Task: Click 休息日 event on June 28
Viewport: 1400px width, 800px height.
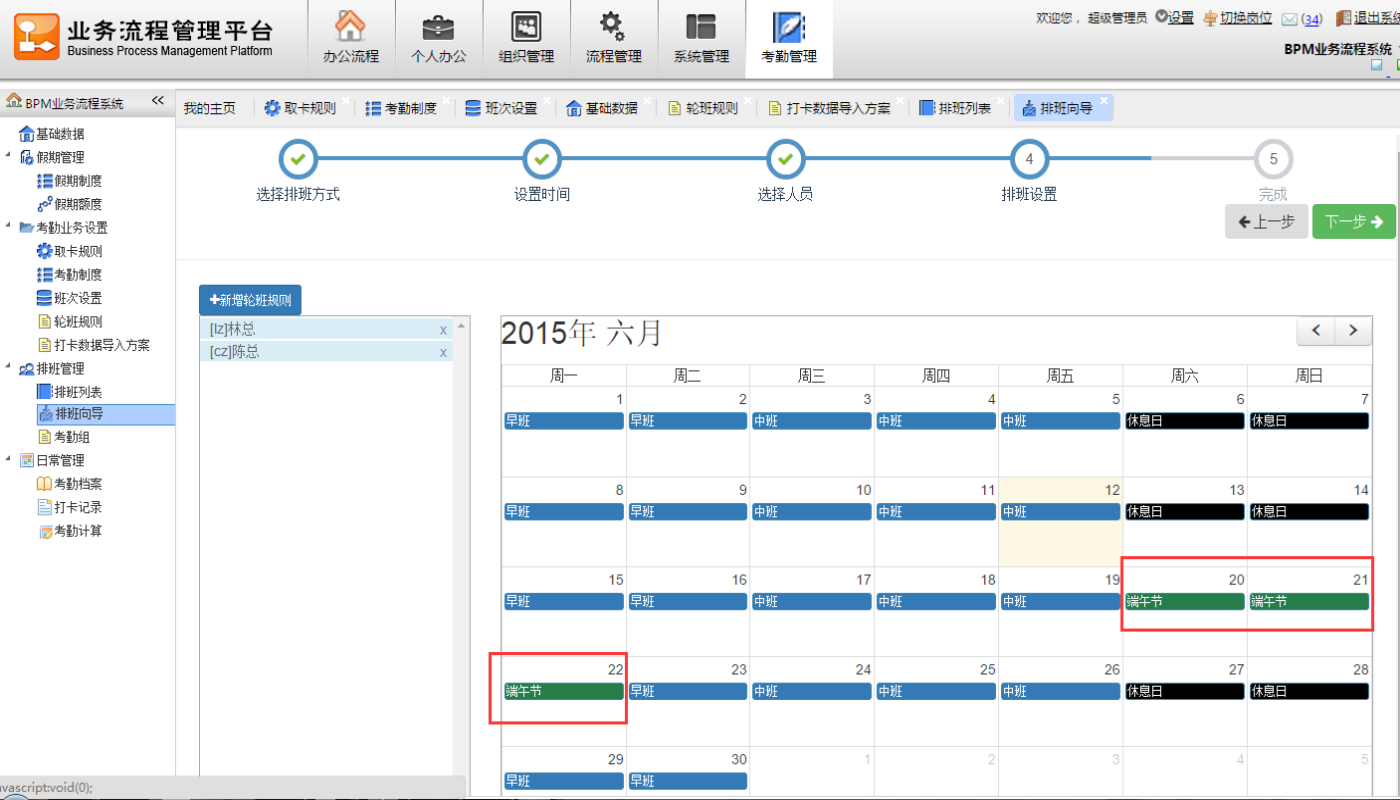Action: tap(1309, 691)
